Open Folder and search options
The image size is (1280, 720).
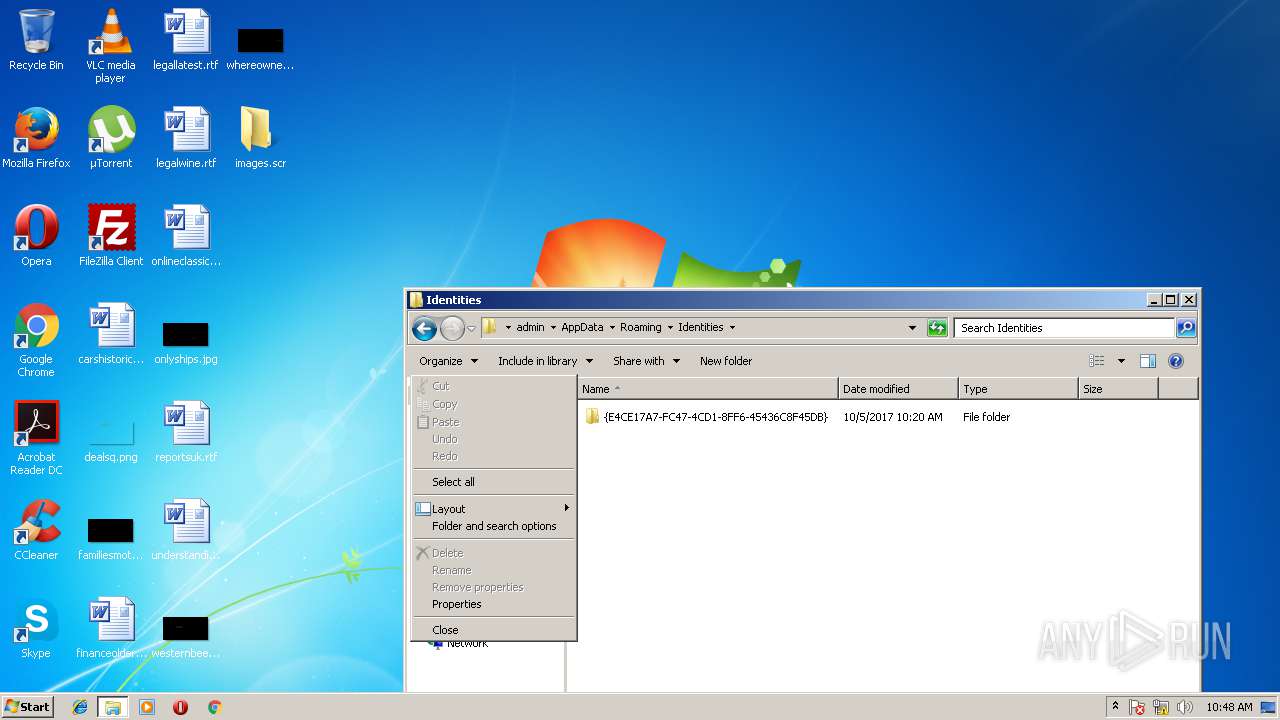(x=494, y=526)
